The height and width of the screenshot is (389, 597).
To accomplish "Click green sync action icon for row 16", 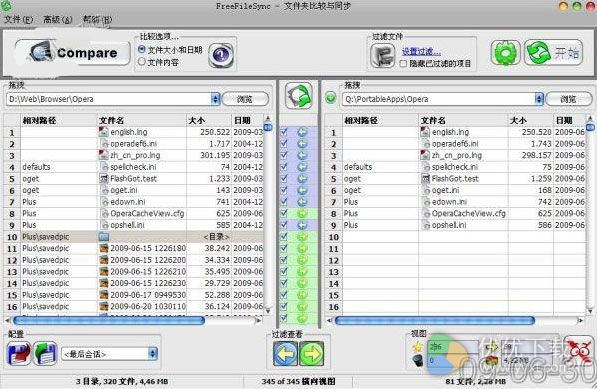I will (x=302, y=306).
